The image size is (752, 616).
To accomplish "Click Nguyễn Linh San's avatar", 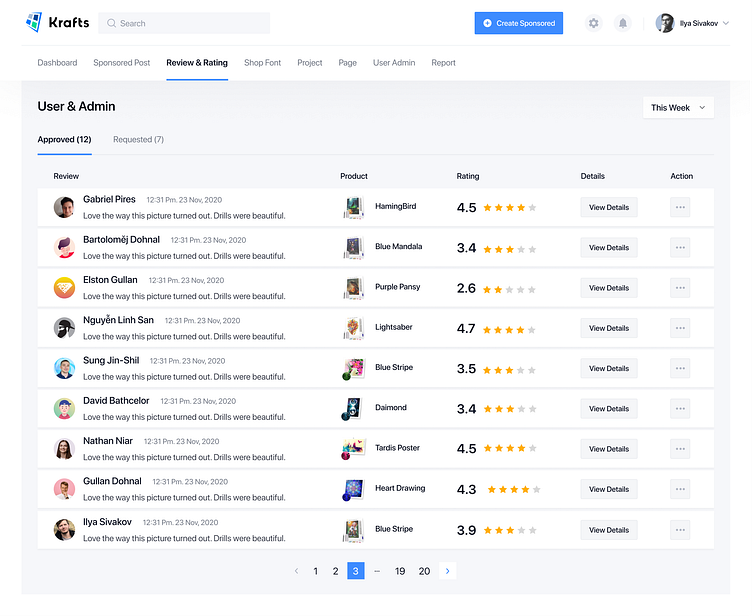I will 64,328.
